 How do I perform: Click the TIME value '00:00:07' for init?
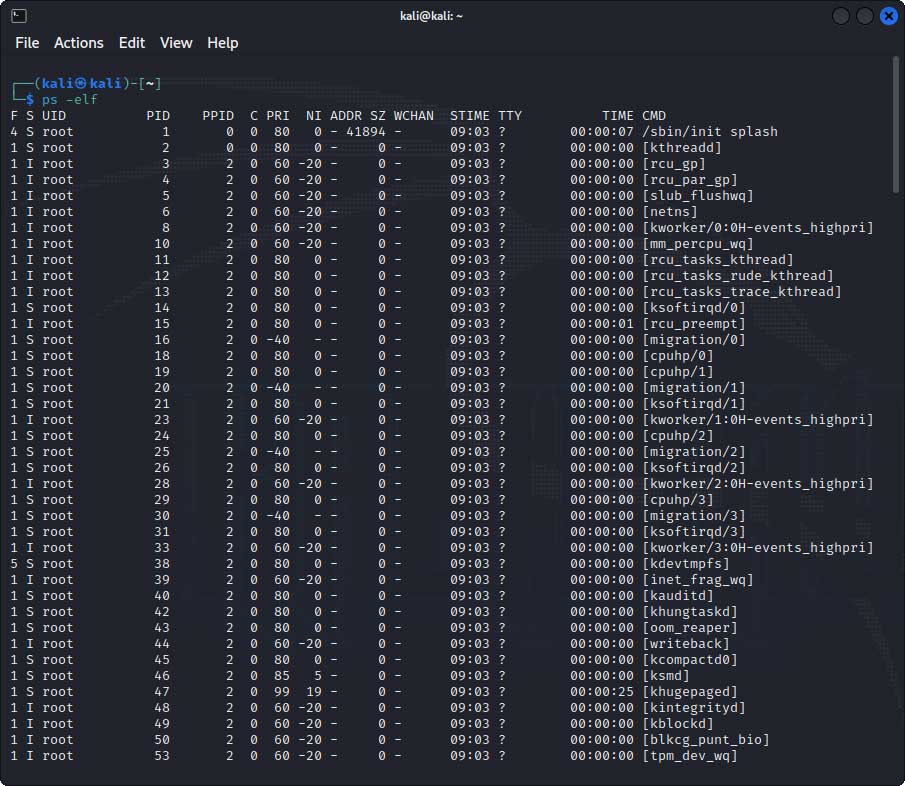[x=602, y=132]
